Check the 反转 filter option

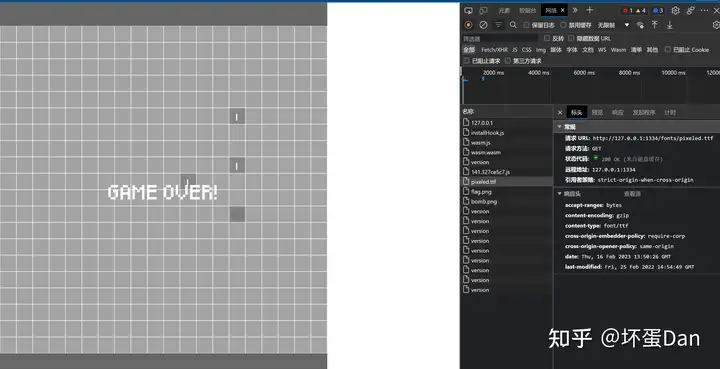tap(547, 38)
